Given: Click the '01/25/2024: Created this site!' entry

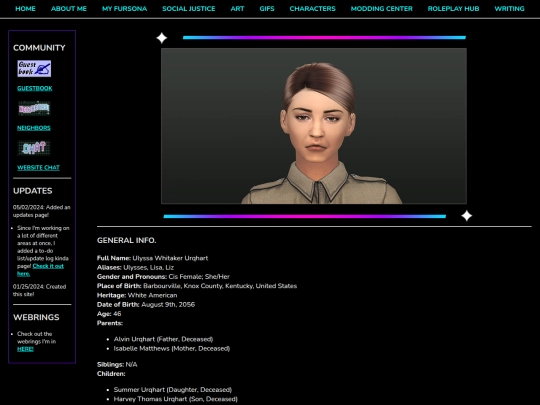Looking at the screenshot, I should tap(40, 290).
